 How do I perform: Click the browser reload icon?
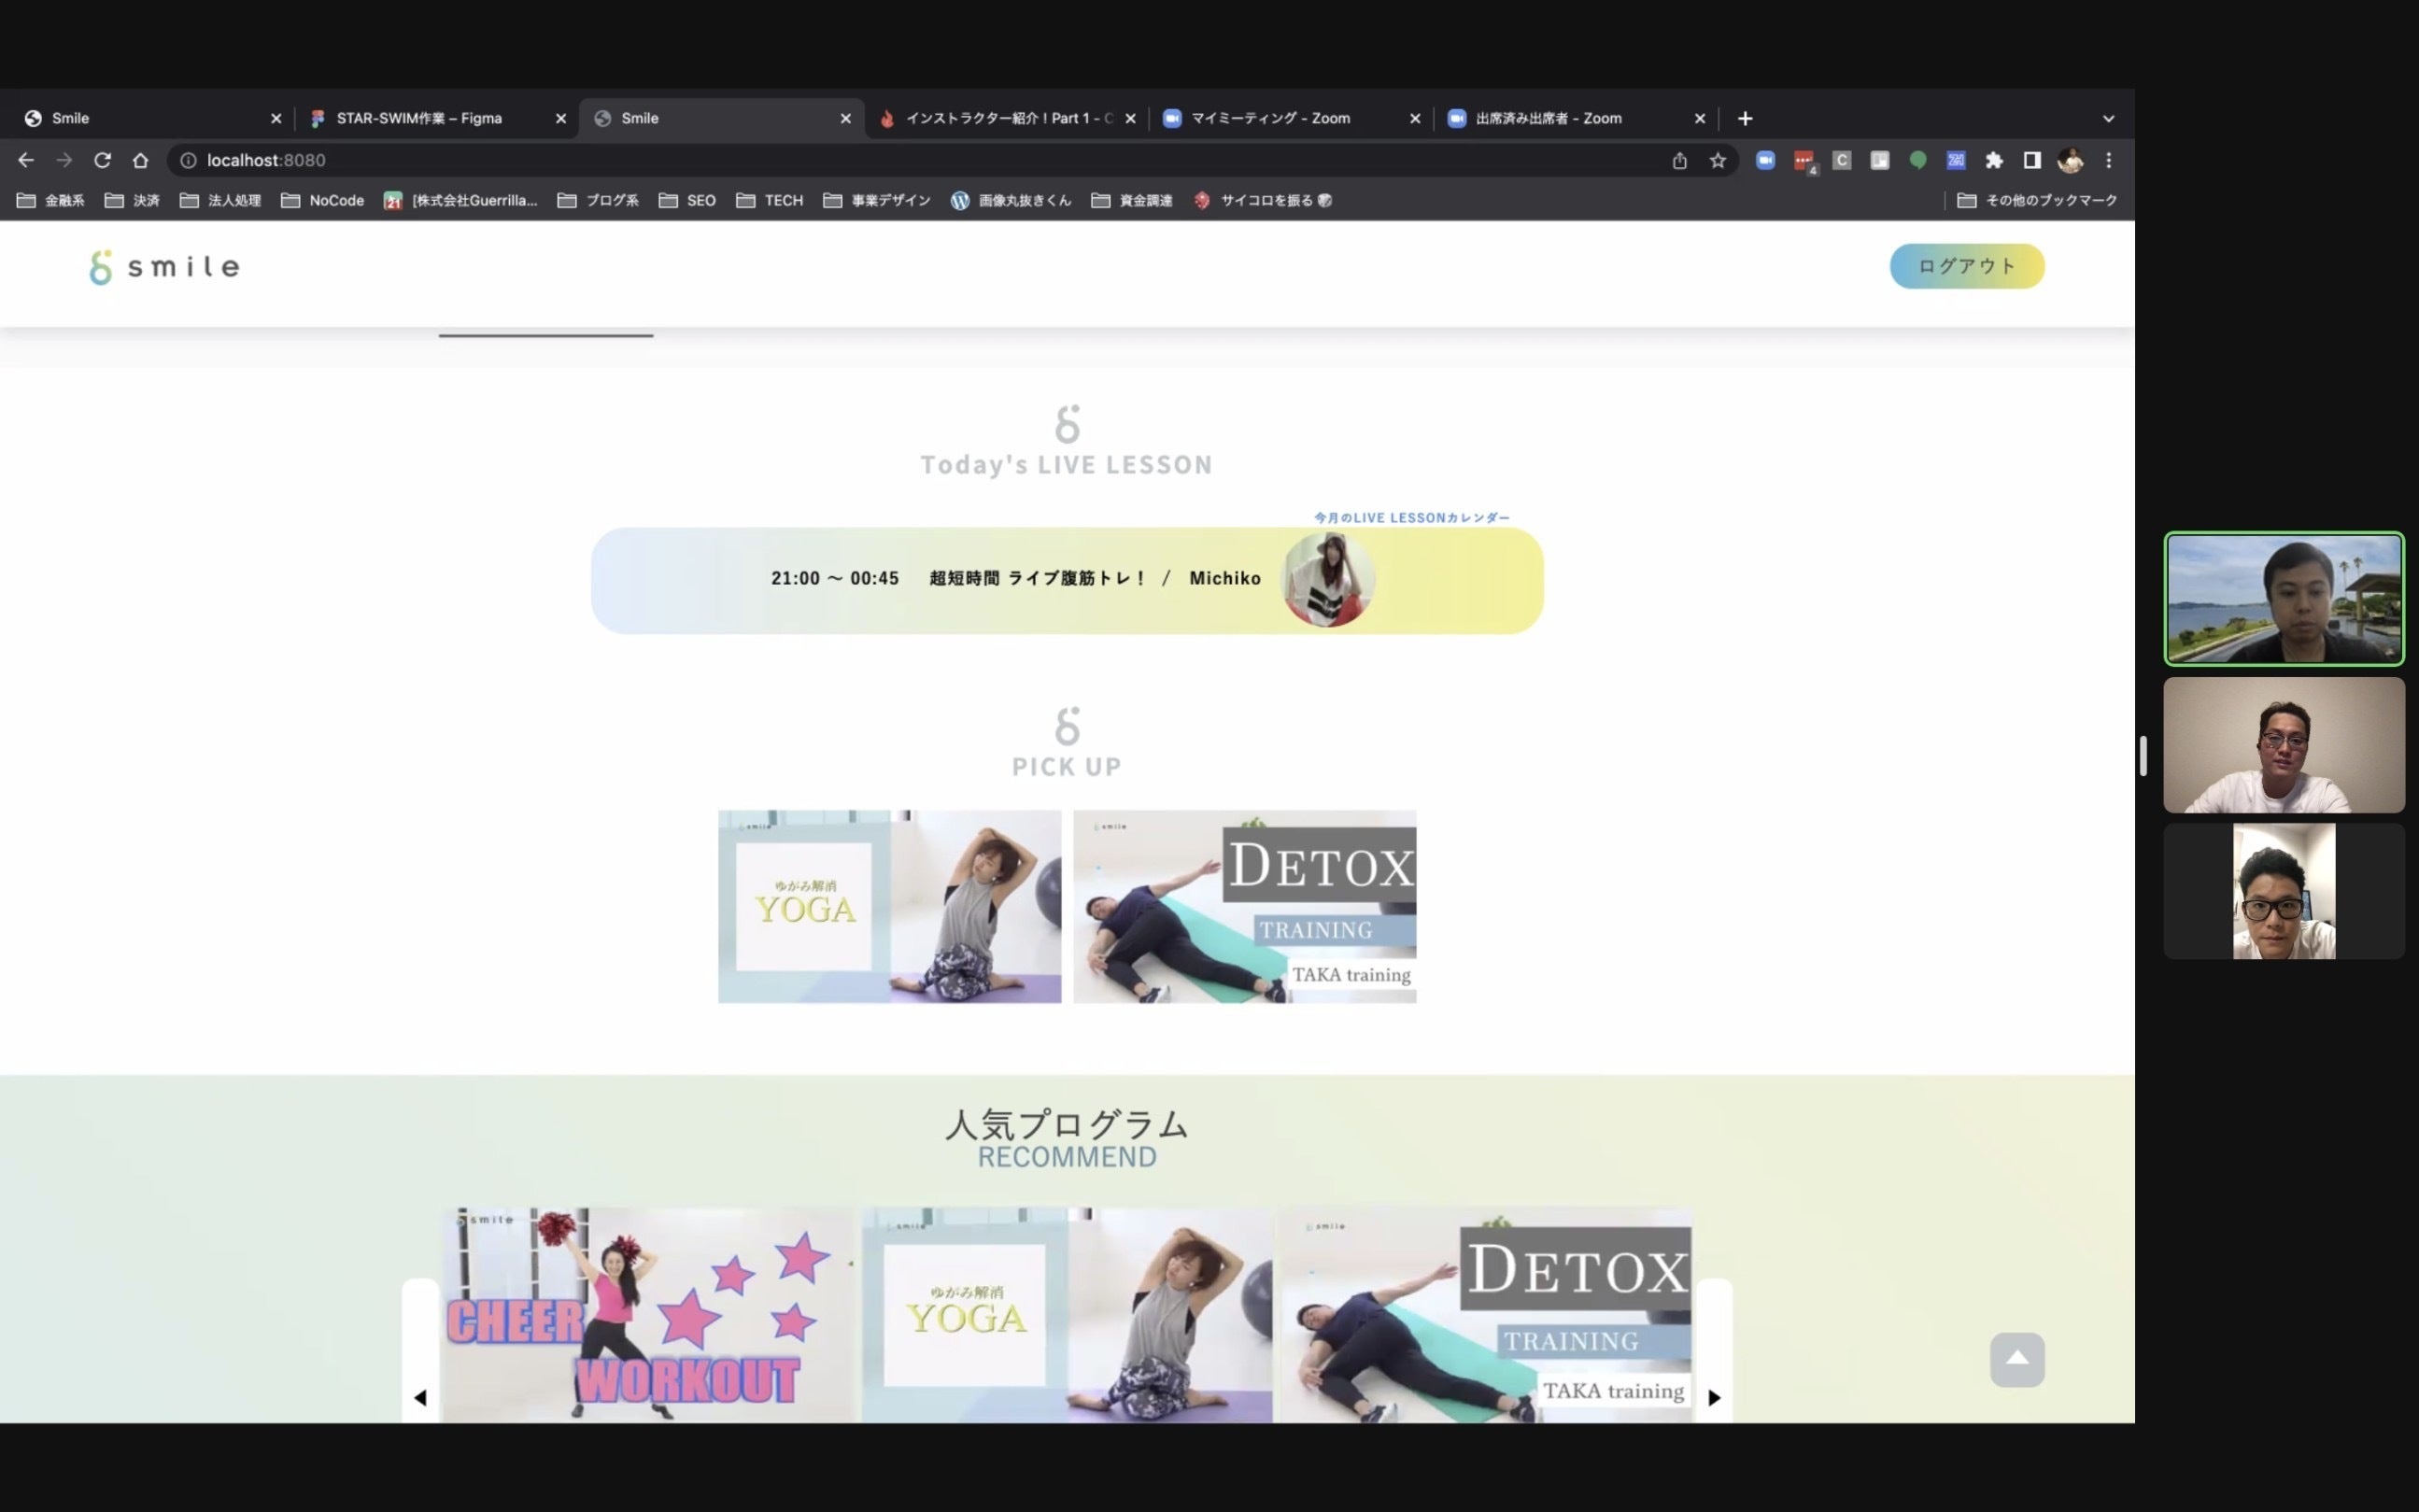pyautogui.click(x=102, y=160)
